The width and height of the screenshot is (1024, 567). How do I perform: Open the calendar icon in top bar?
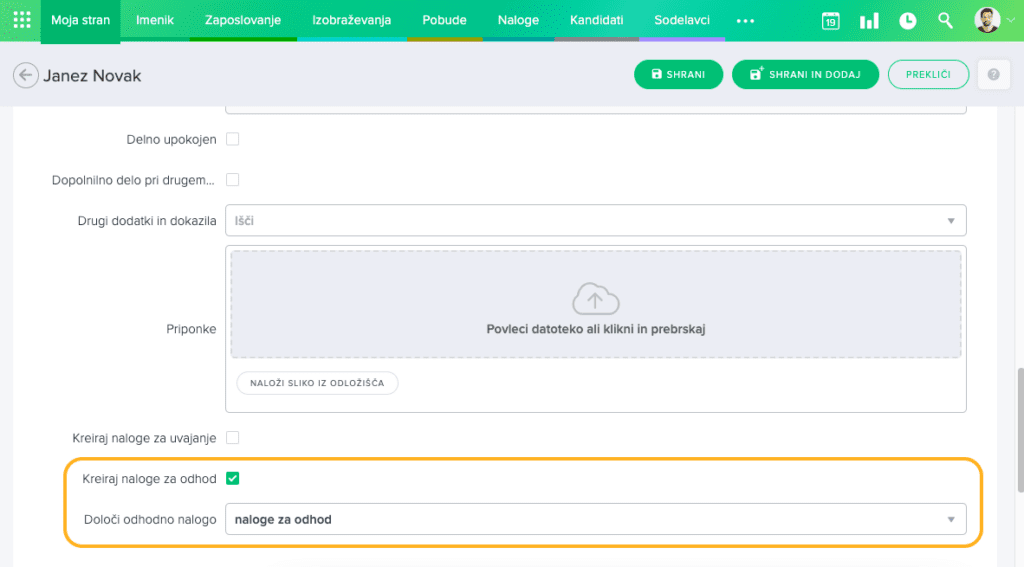click(830, 20)
